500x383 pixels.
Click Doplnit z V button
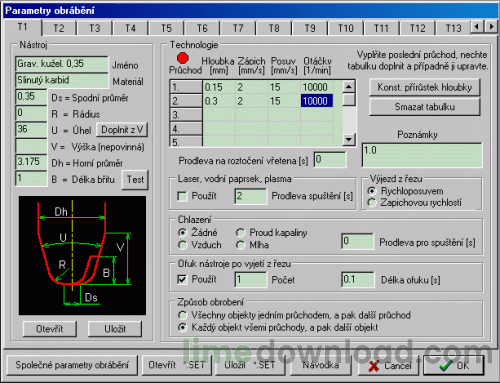(x=122, y=130)
